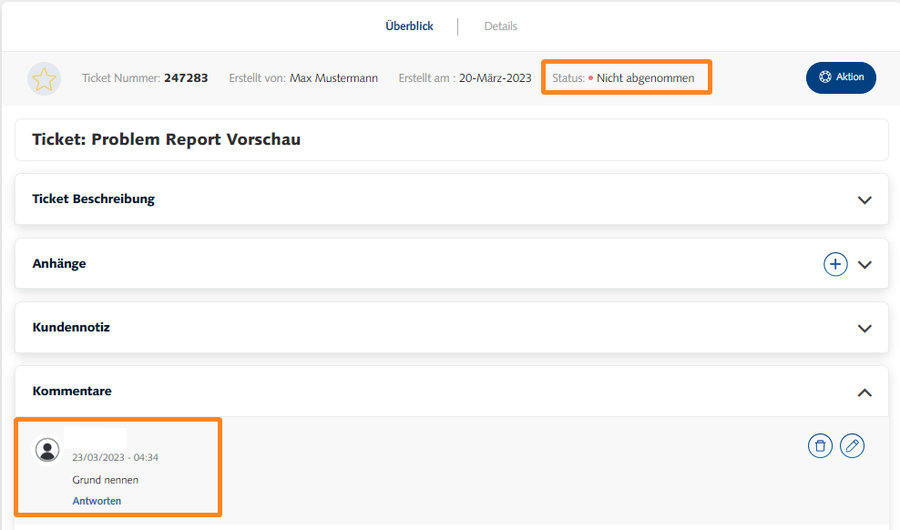The width and height of the screenshot is (900, 530).
Task: Expand the Kundennotiz section chevron
Action: point(865,328)
